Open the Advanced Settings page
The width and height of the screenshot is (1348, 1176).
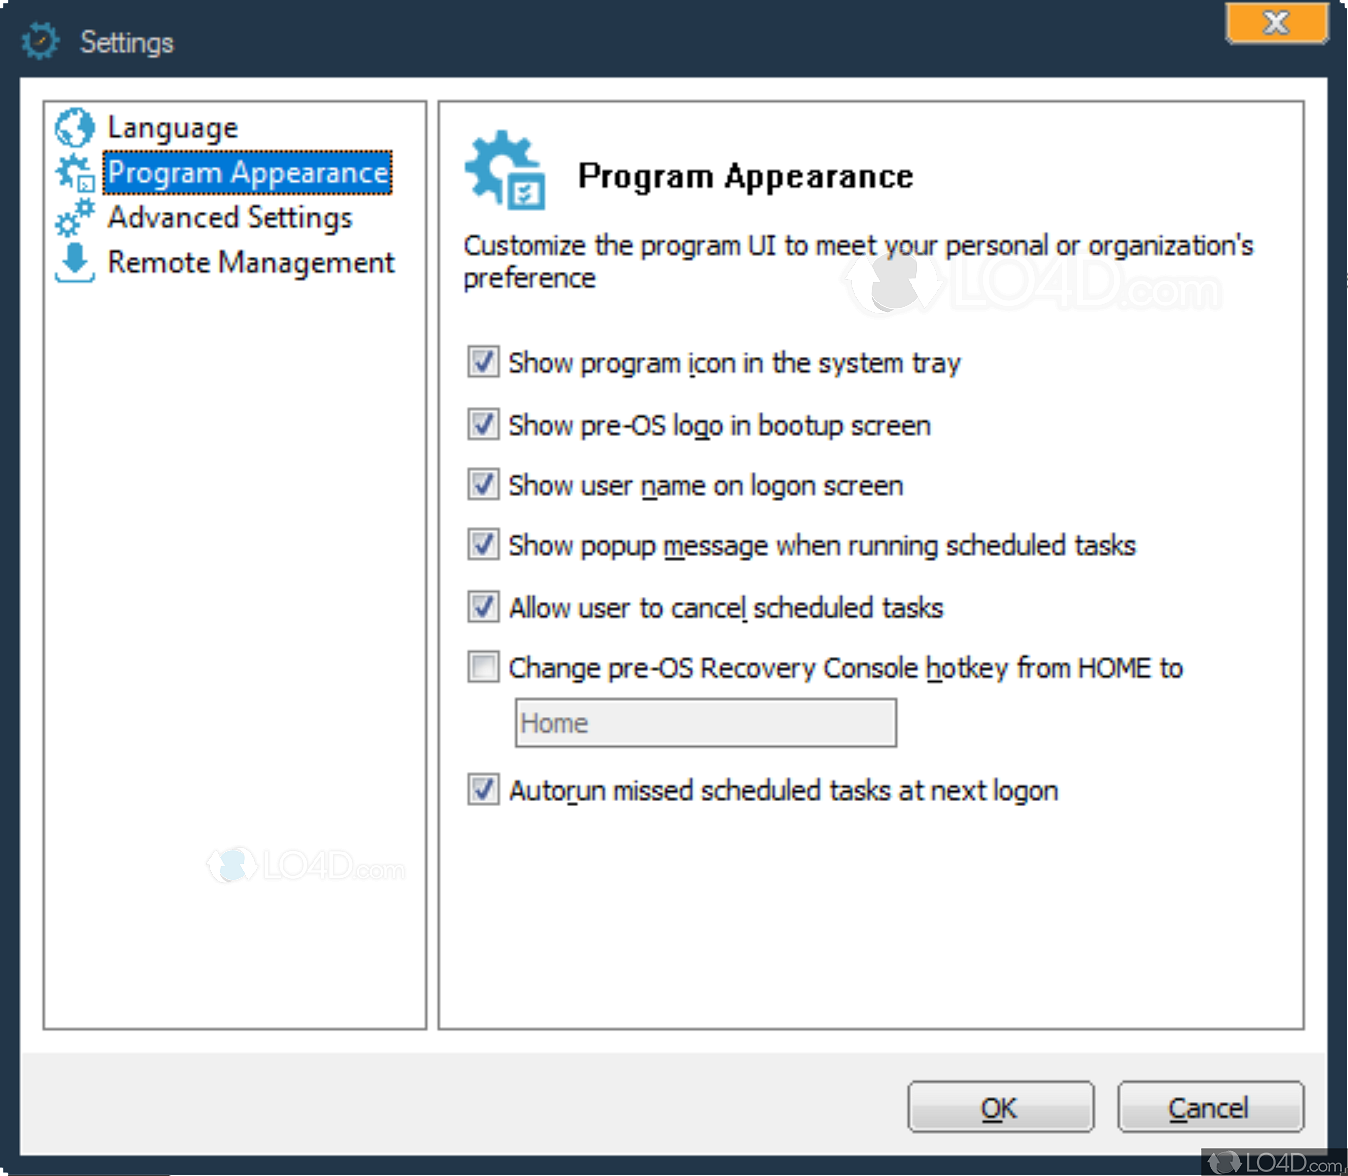coord(230,217)
